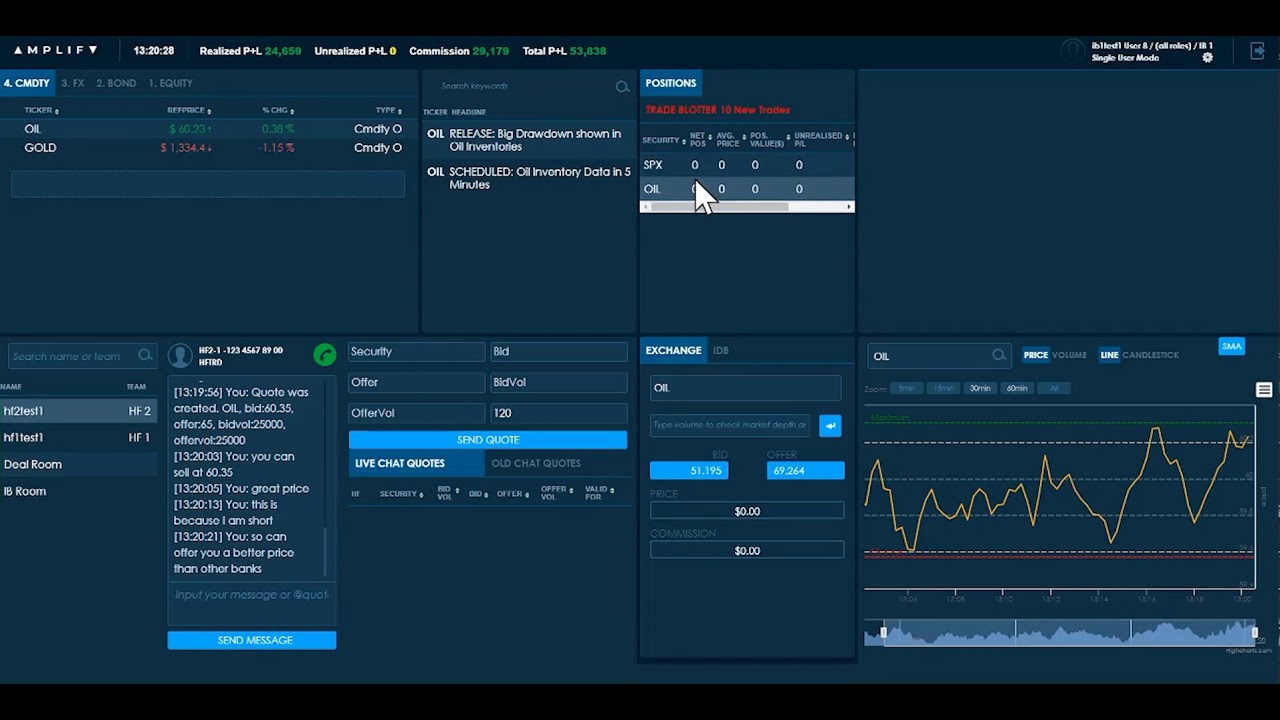The image size is (1280, 720).
Task: Click the chart navigator right handle
Action: (1254, 632)
